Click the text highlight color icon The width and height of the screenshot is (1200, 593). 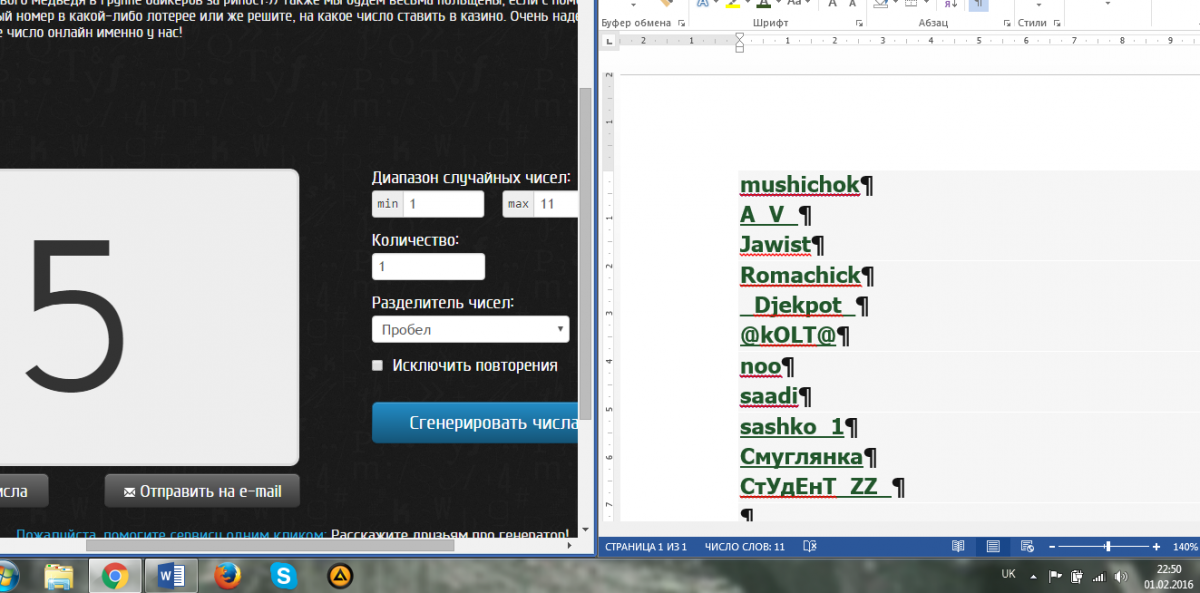(732, 4)
